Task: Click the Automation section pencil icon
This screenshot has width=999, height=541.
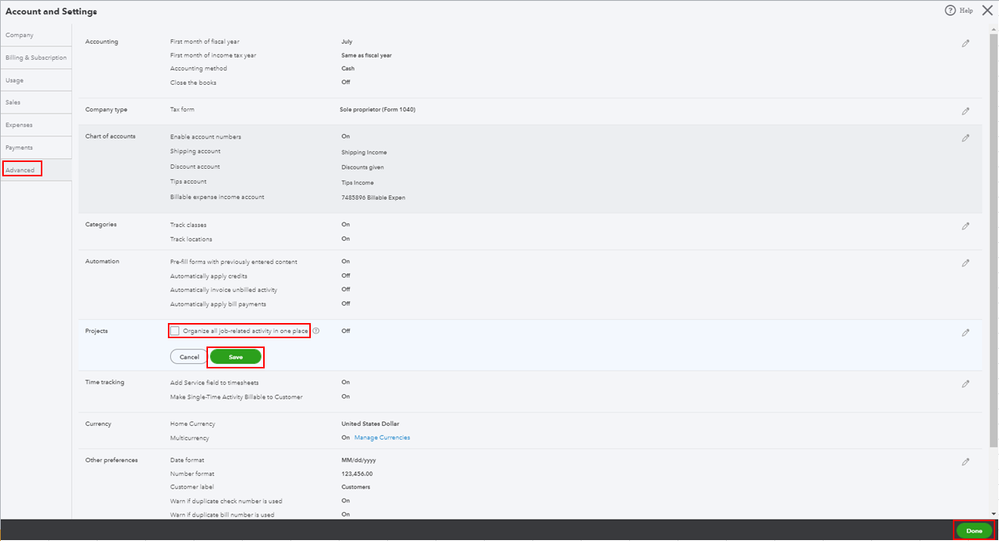Action: coord(965,263)
